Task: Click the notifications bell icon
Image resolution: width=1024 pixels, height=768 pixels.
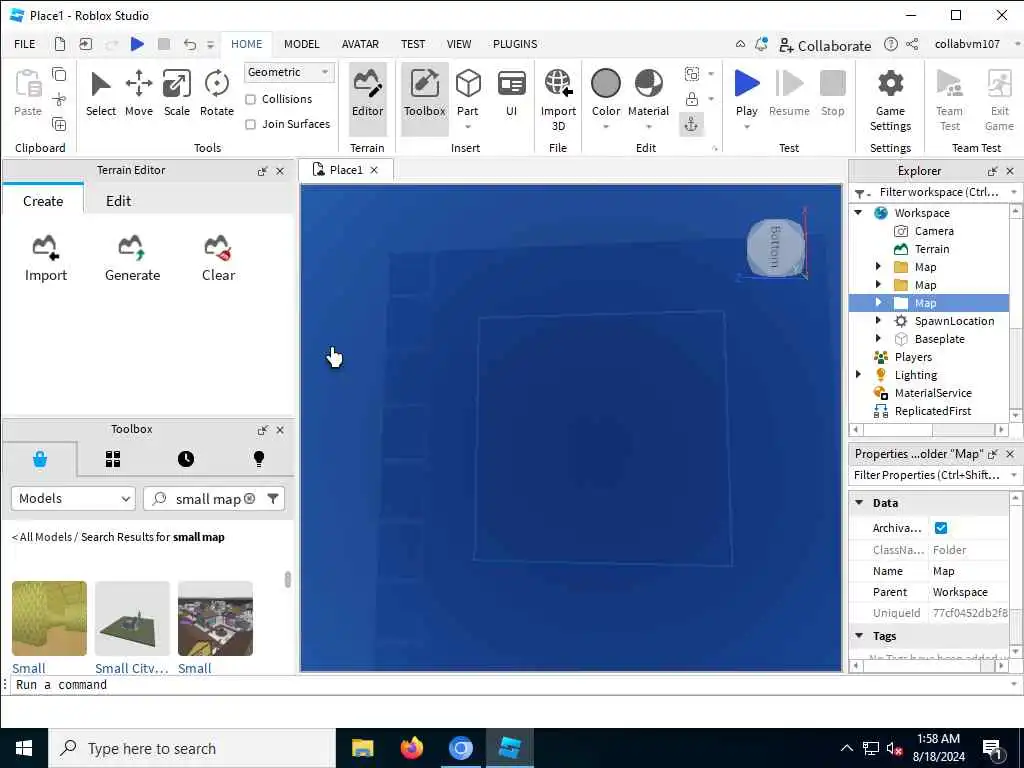Action: tap(761, 44)
